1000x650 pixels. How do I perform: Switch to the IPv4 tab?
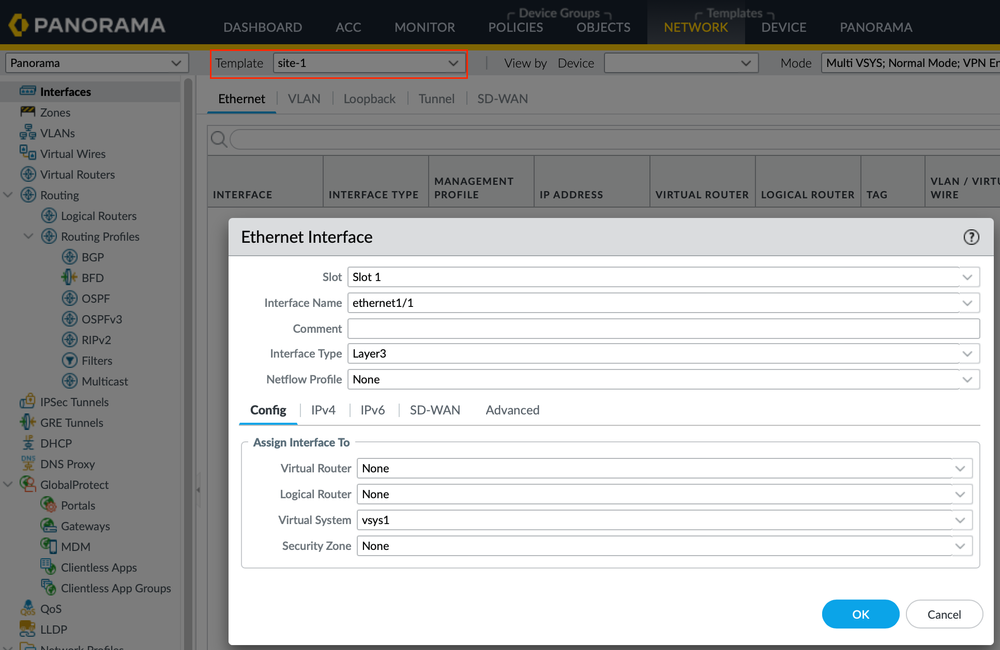click(x=323, y=410)
